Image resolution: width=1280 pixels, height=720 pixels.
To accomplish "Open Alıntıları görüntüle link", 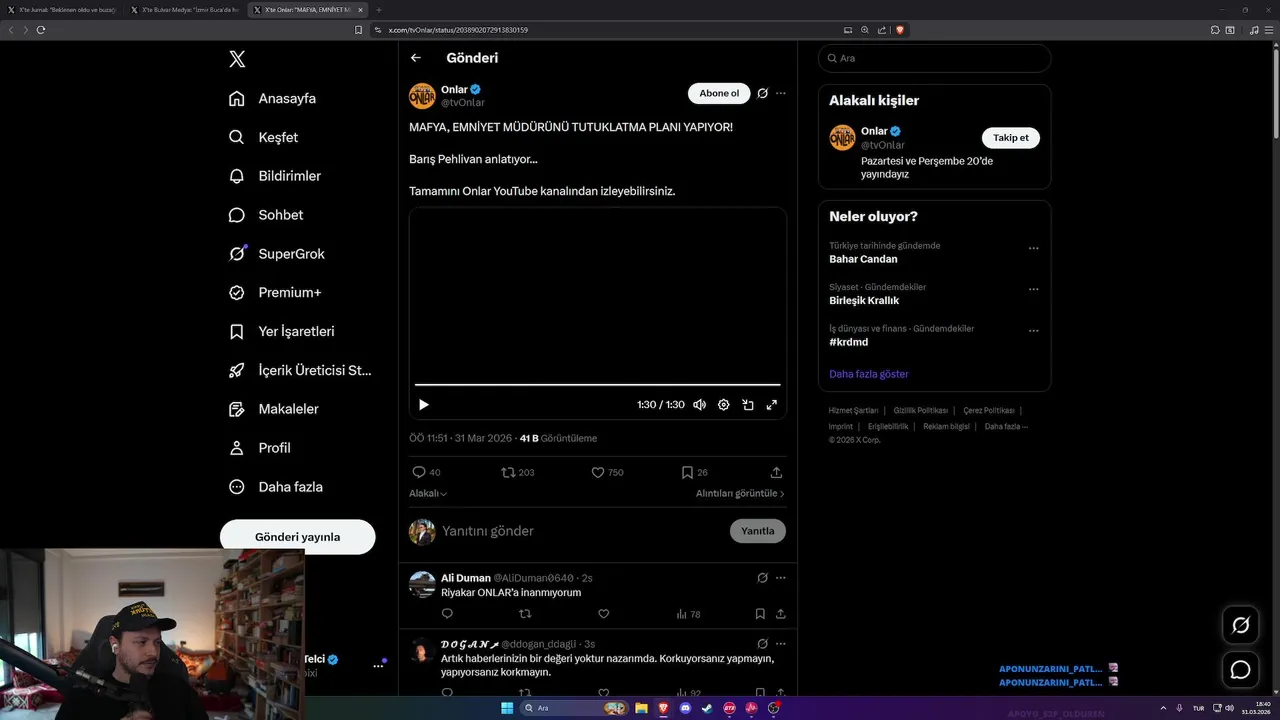I will pos(740,493).
